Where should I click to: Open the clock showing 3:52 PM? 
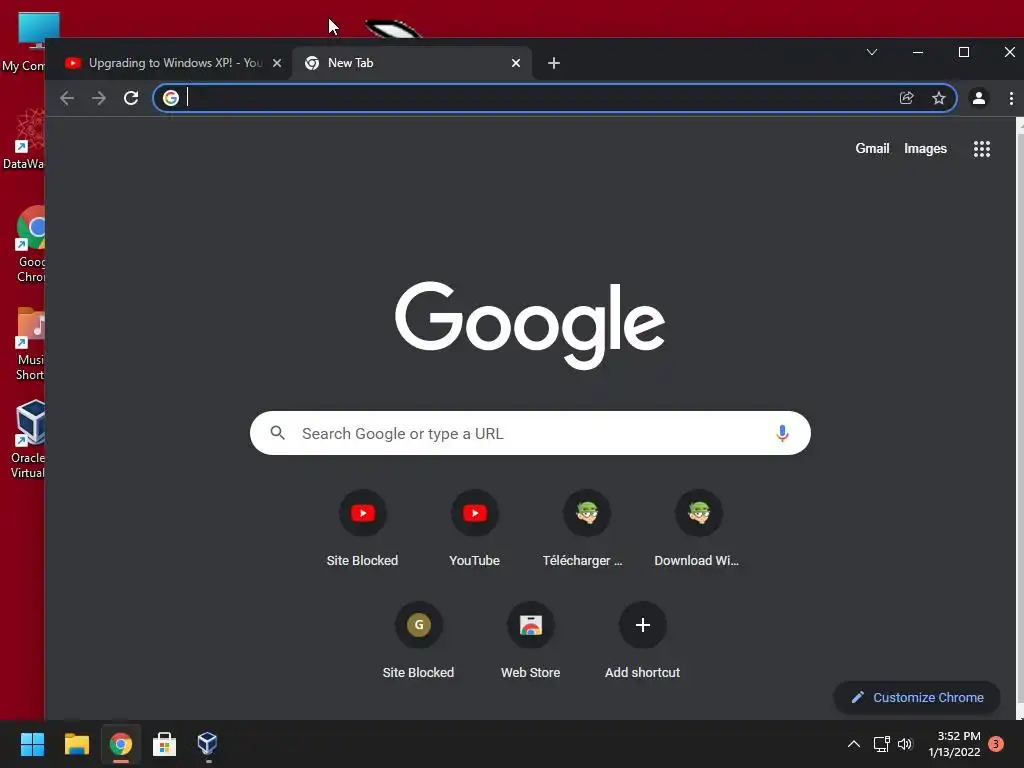(954, 744)
